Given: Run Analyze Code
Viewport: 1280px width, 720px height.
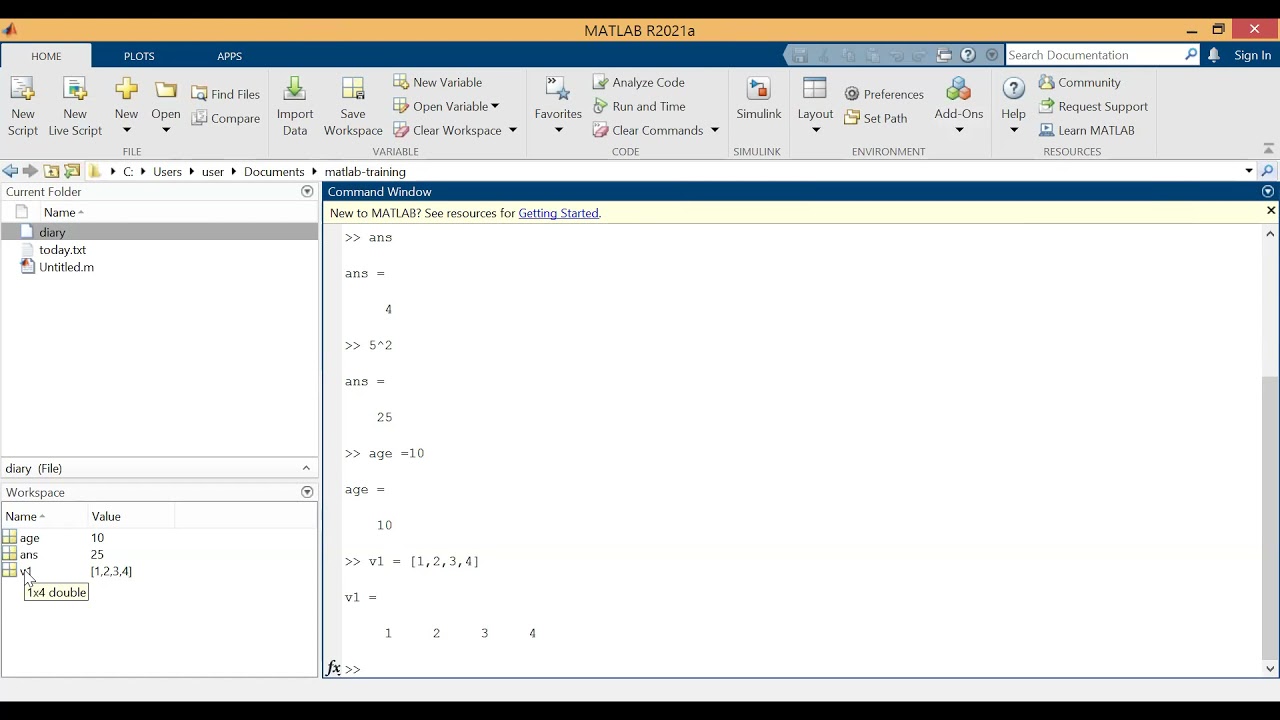Looking at the screenshot, I should point(639,82).
